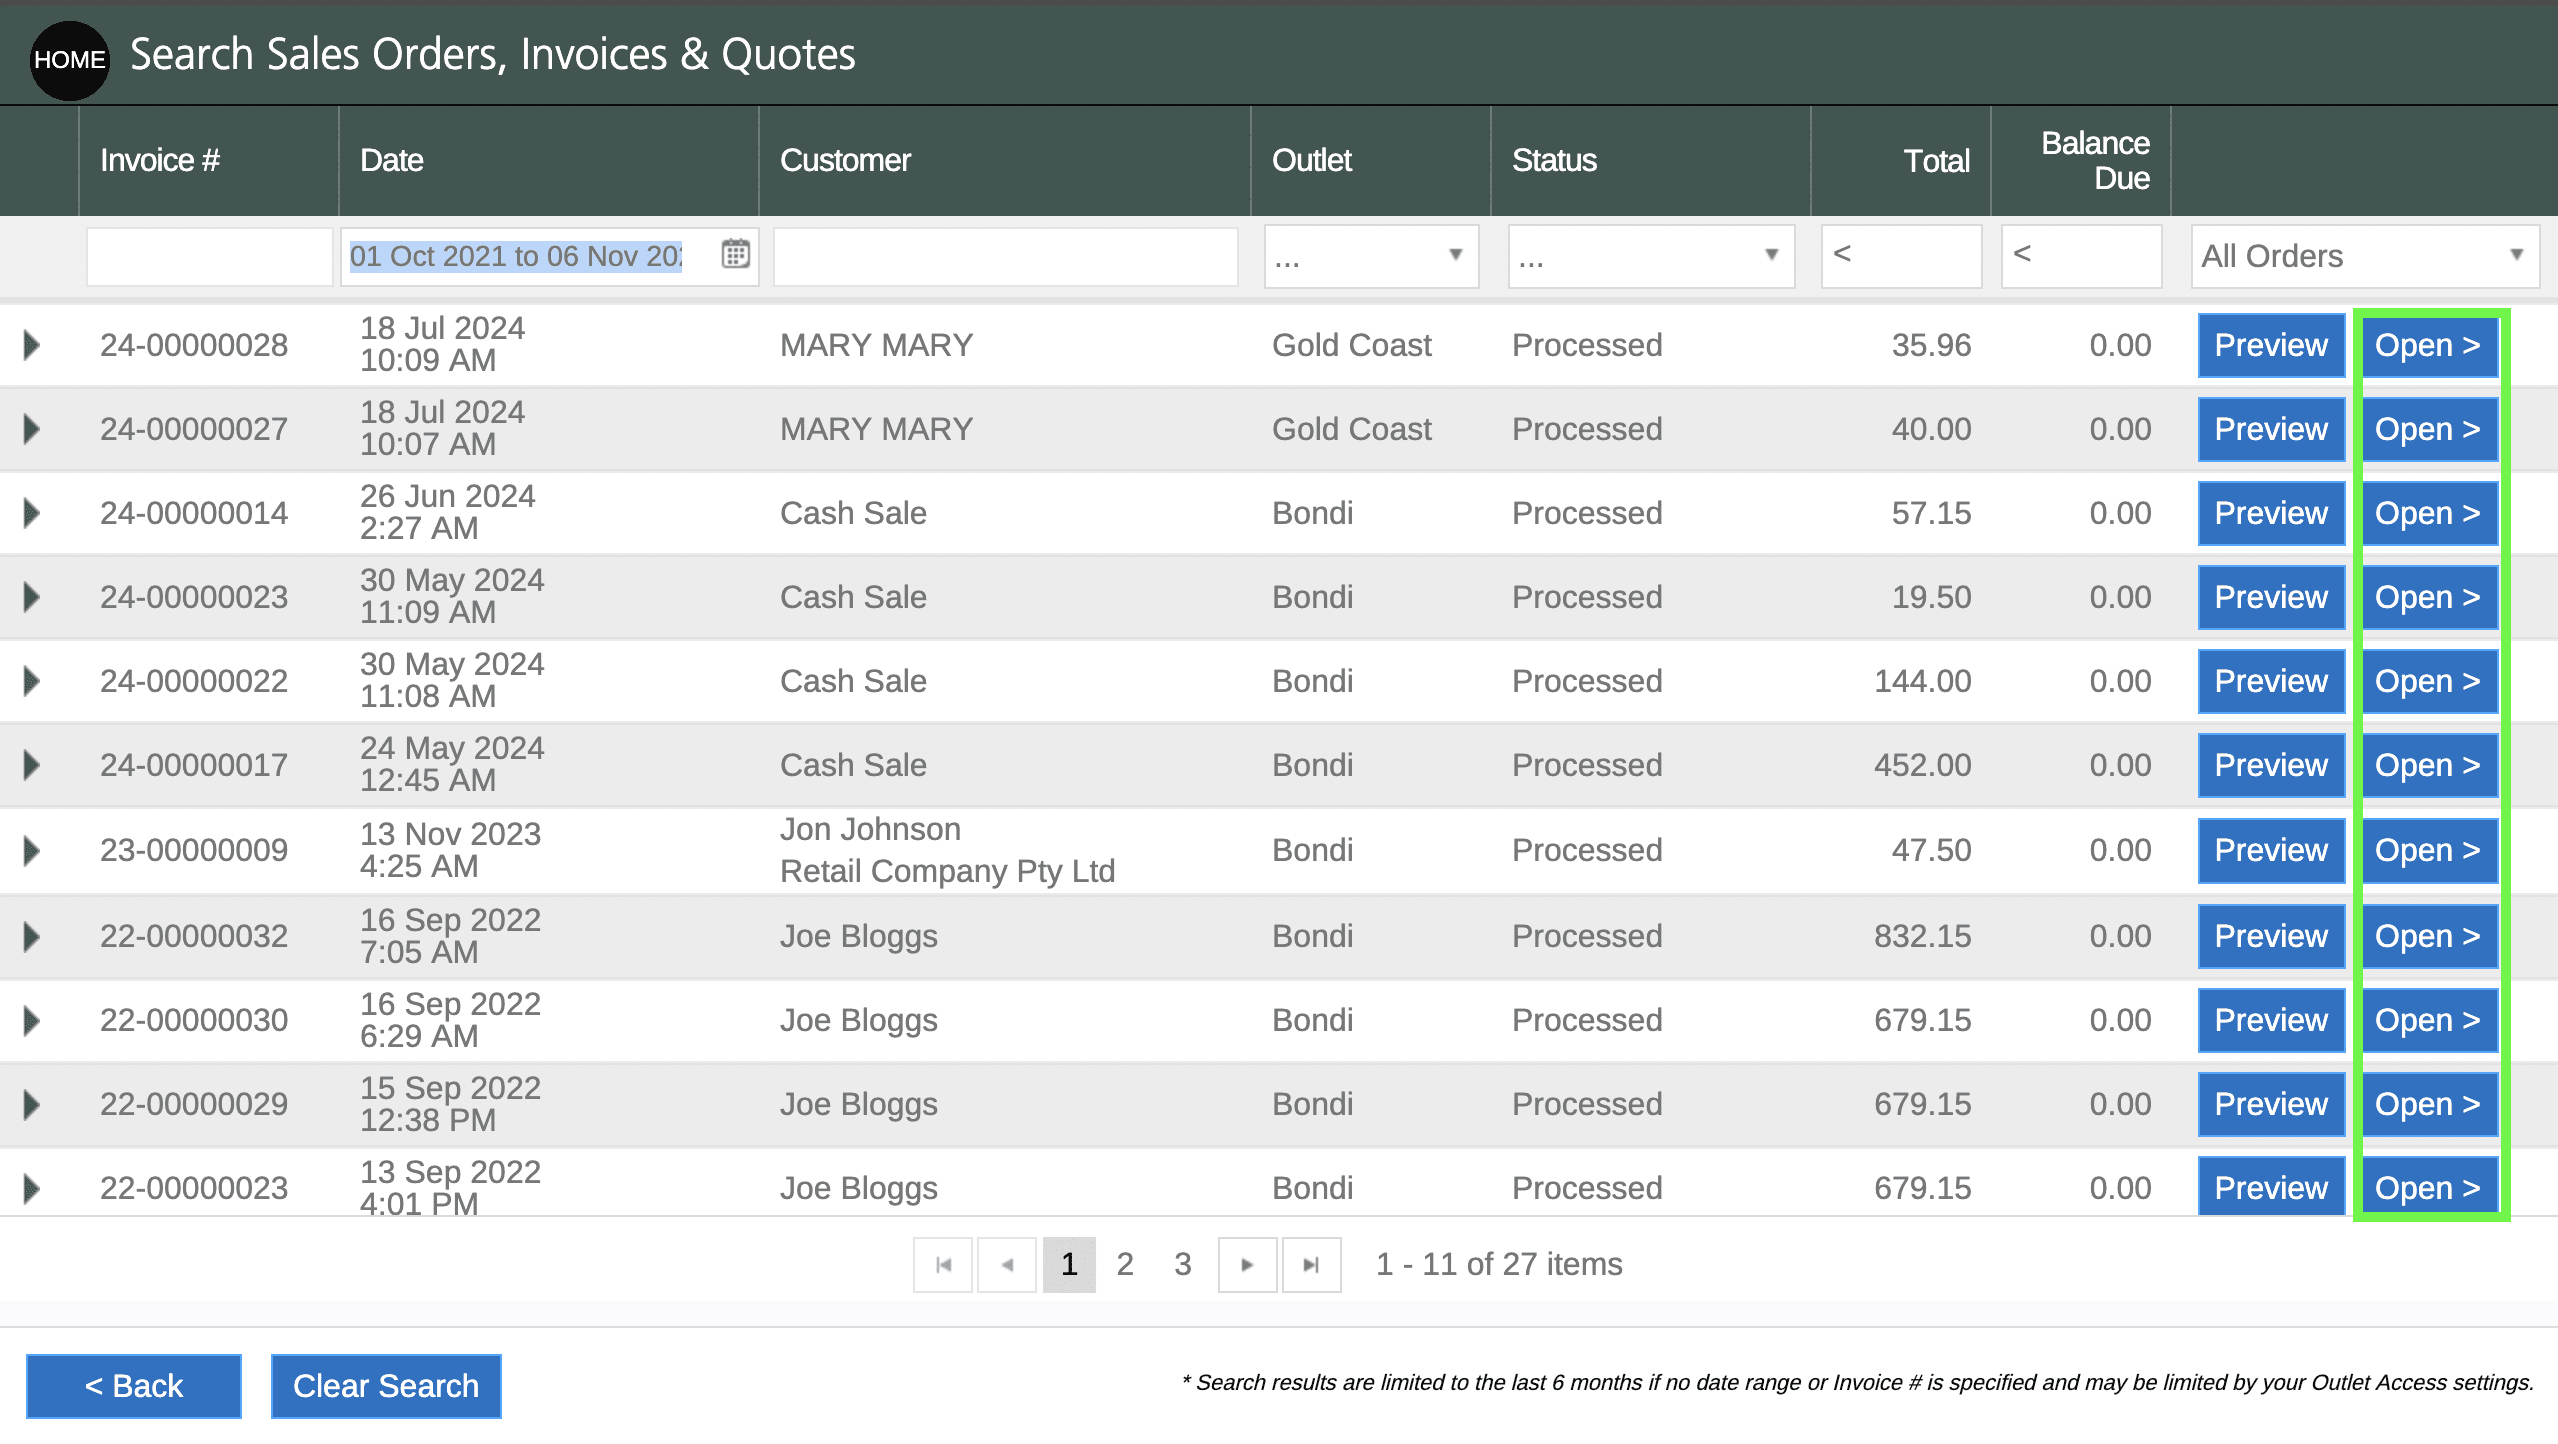Go to previous page of results
This screenshot has height=1444, width=2558.
1006,1264
